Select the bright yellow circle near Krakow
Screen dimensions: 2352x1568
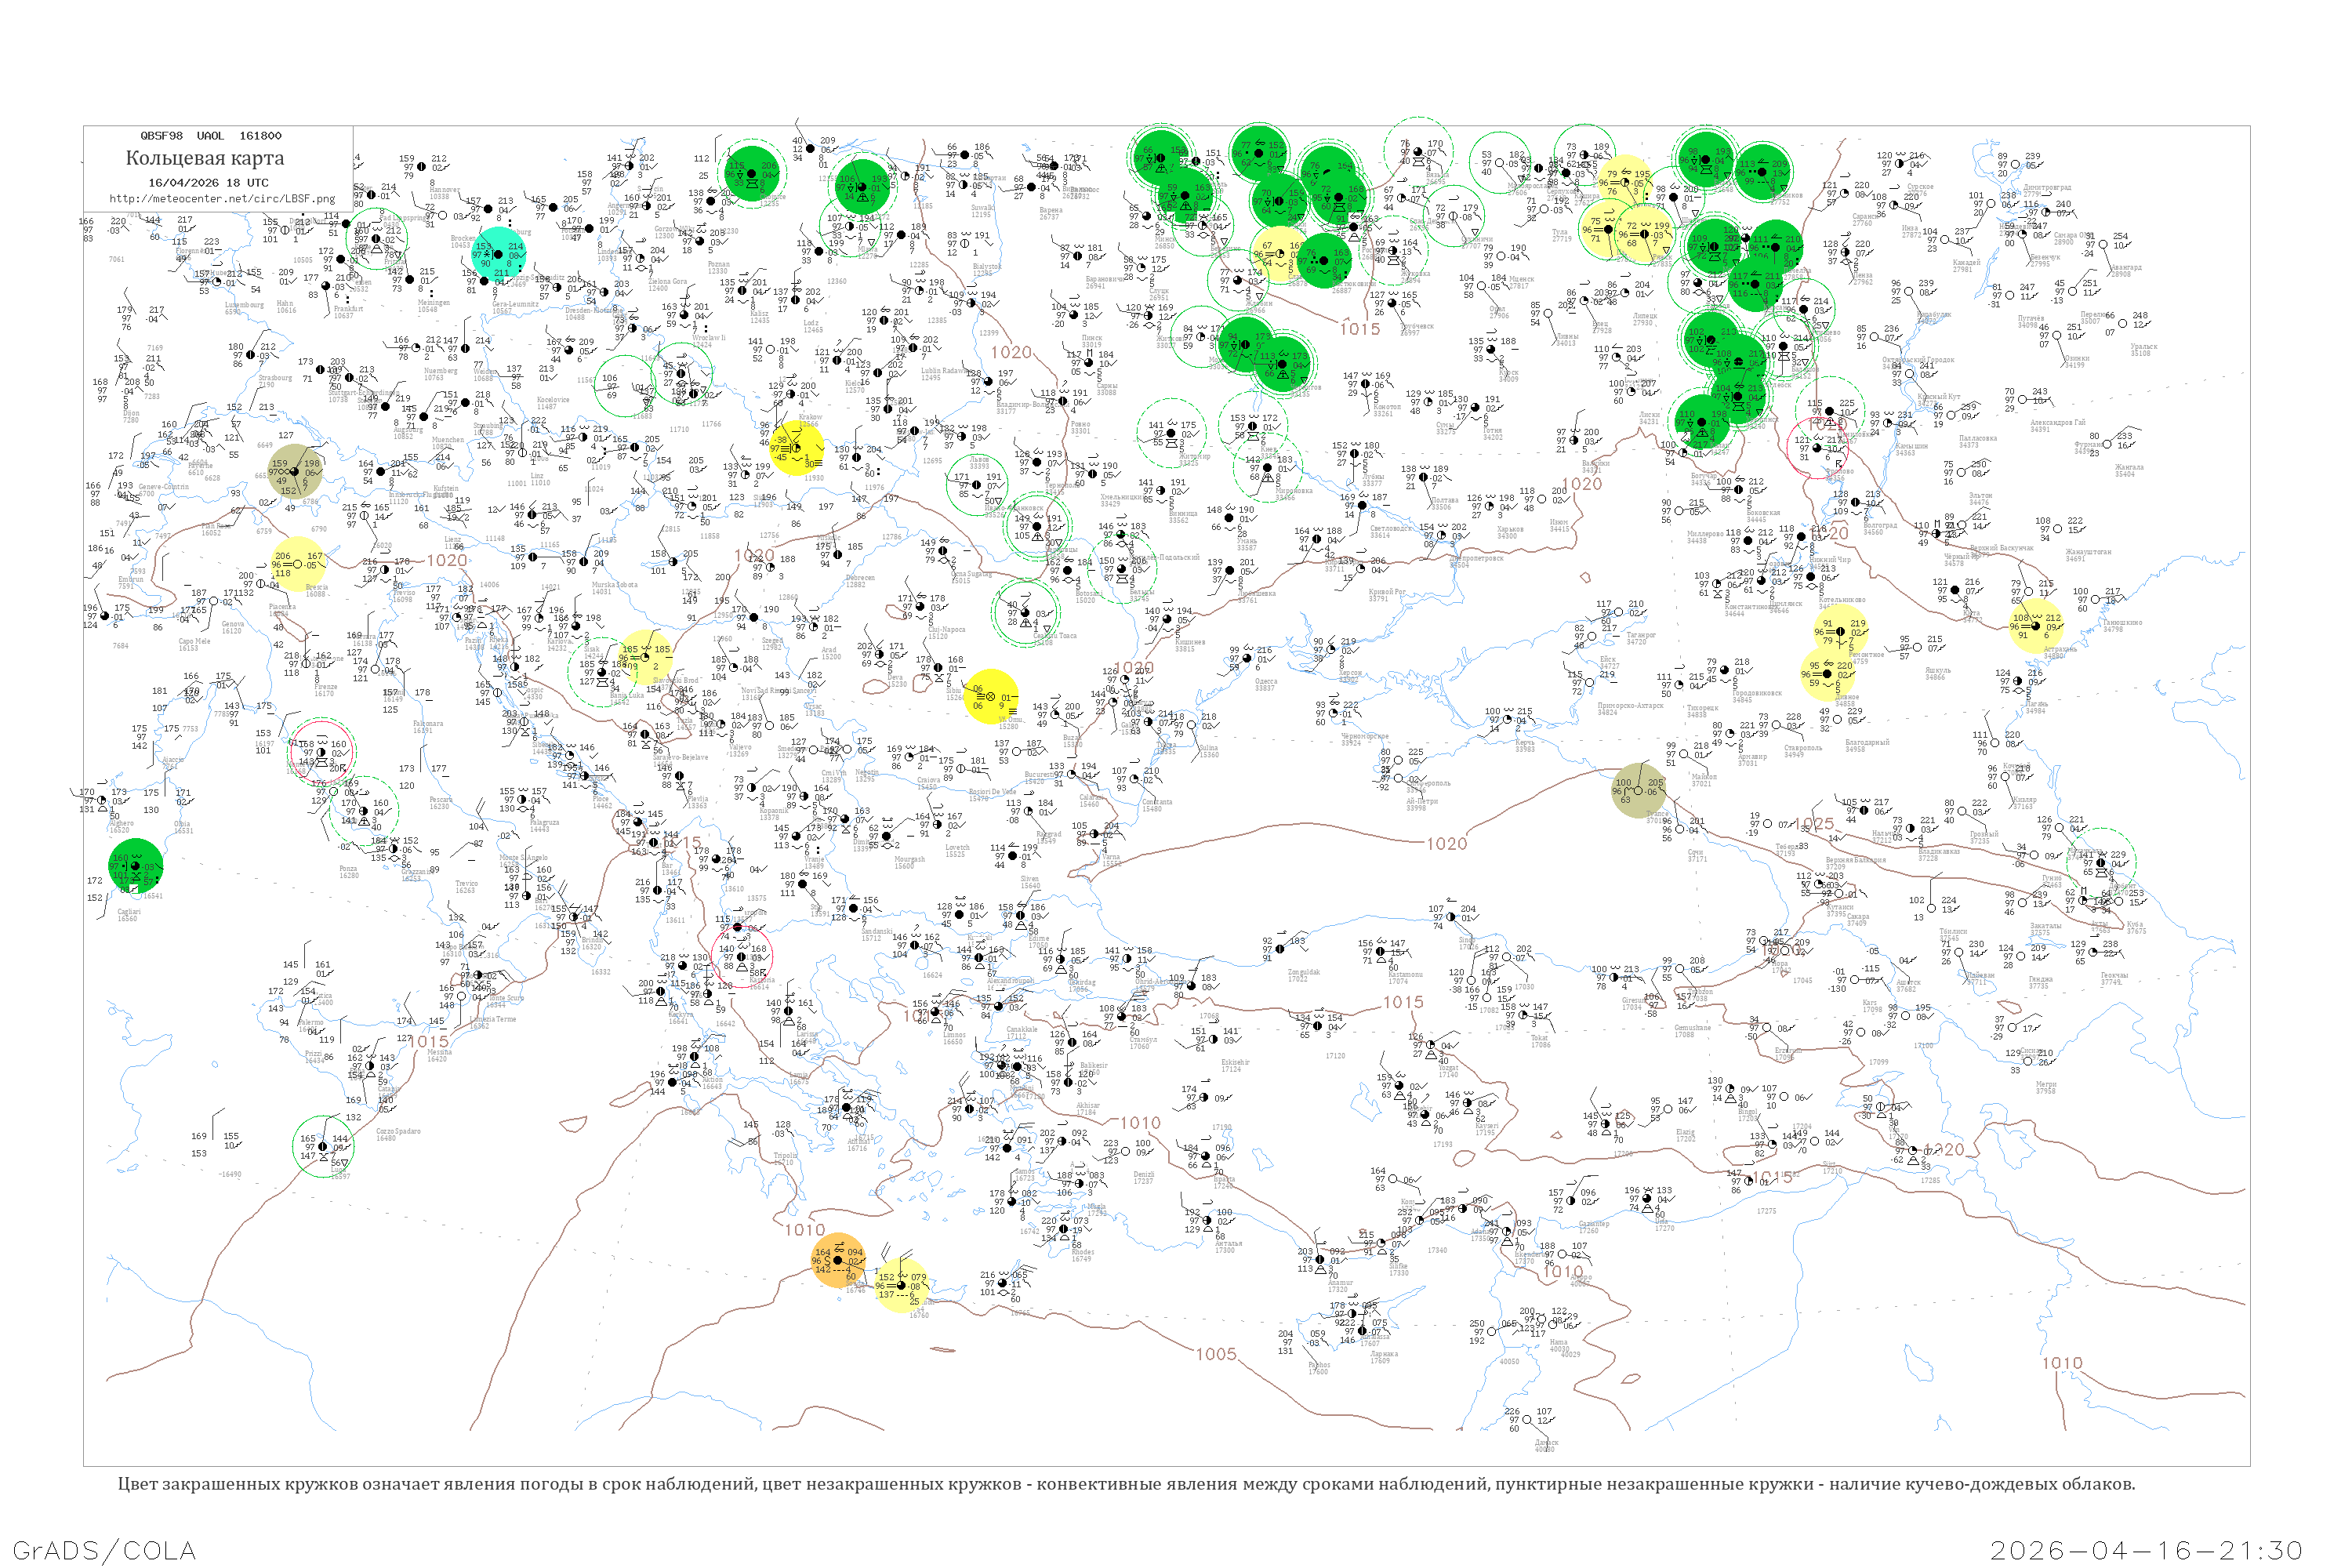797,447
